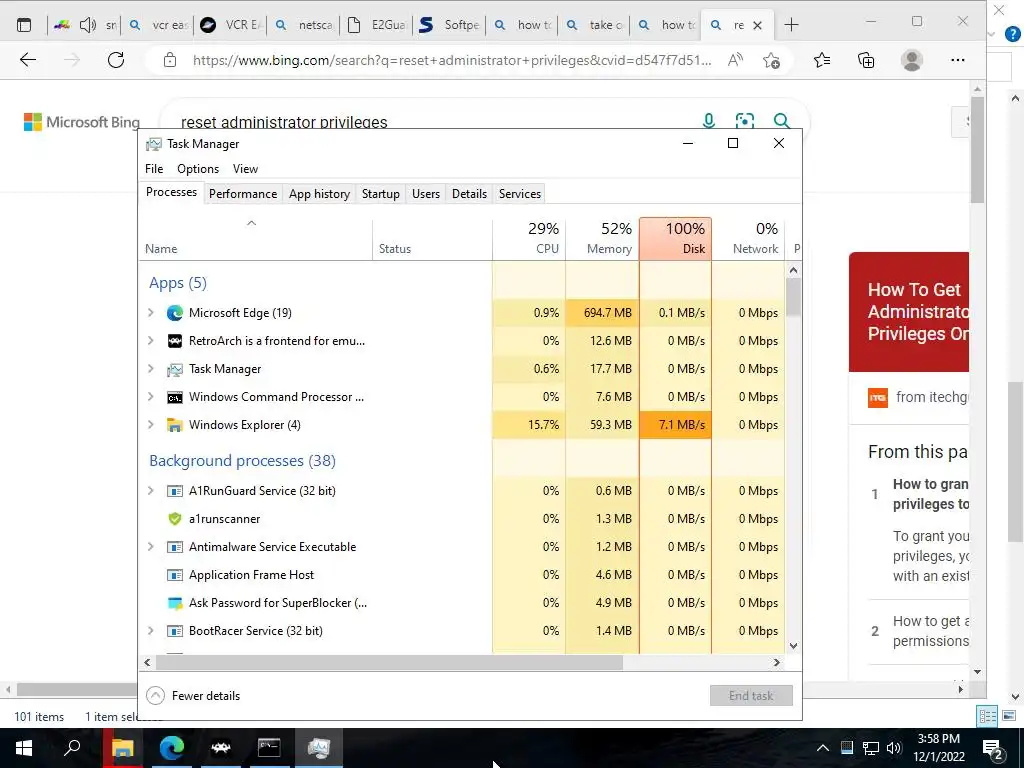Switch to the Users tab

[426, 194]
